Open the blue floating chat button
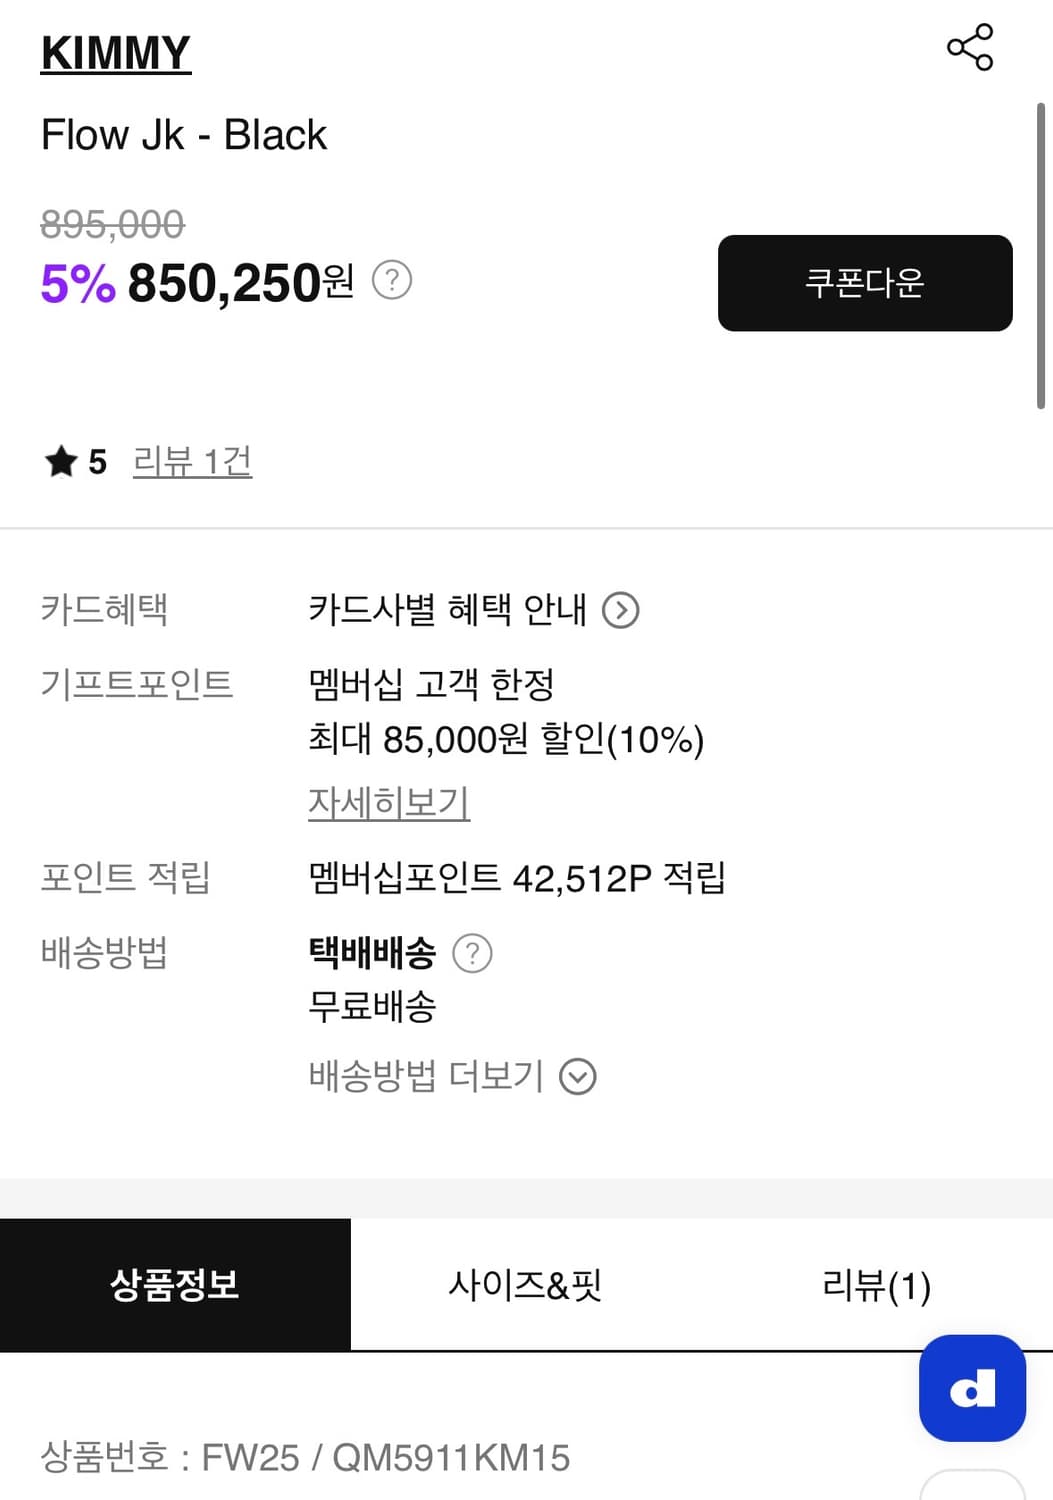Screen dimensions: 1053x1500 pyautogui.click(x=972, y=1387)
